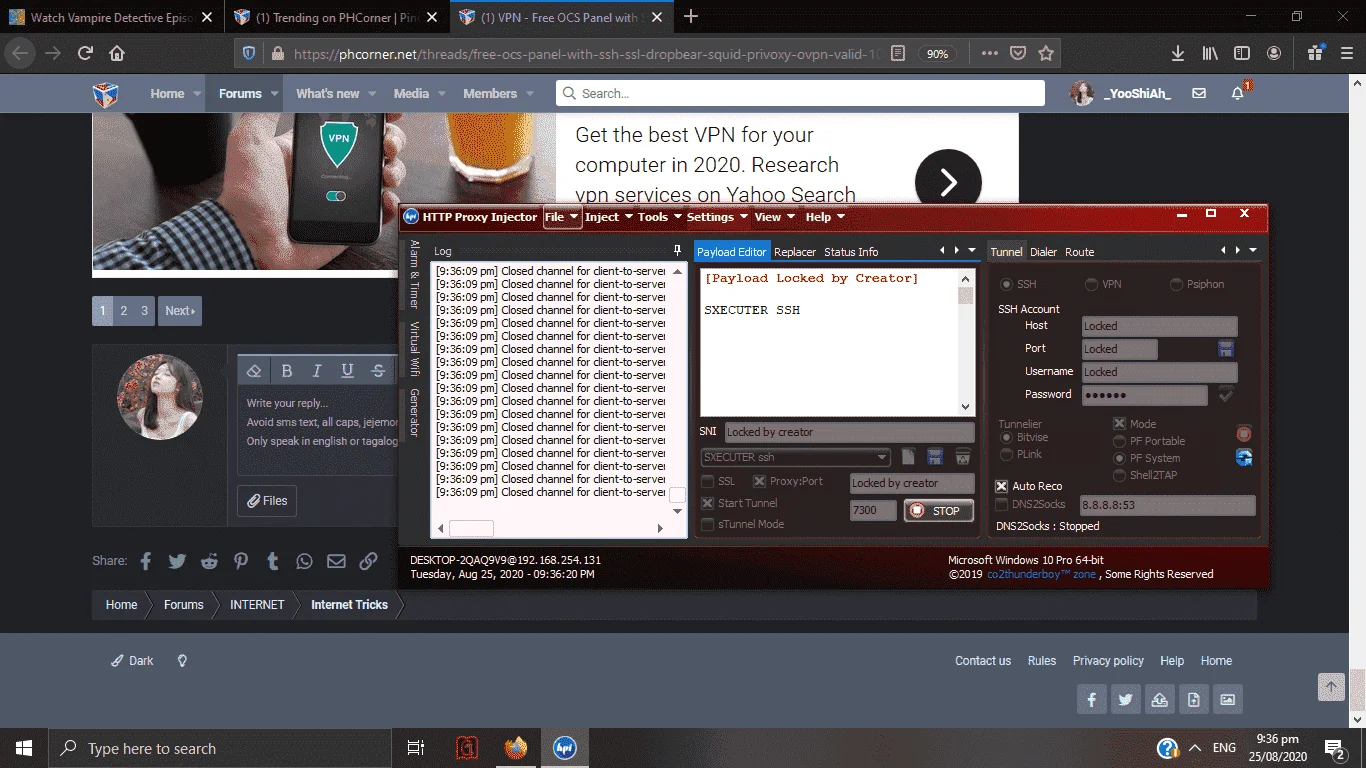
Task: Open the Virtual Wifi side tab
Action: (414, 349)
